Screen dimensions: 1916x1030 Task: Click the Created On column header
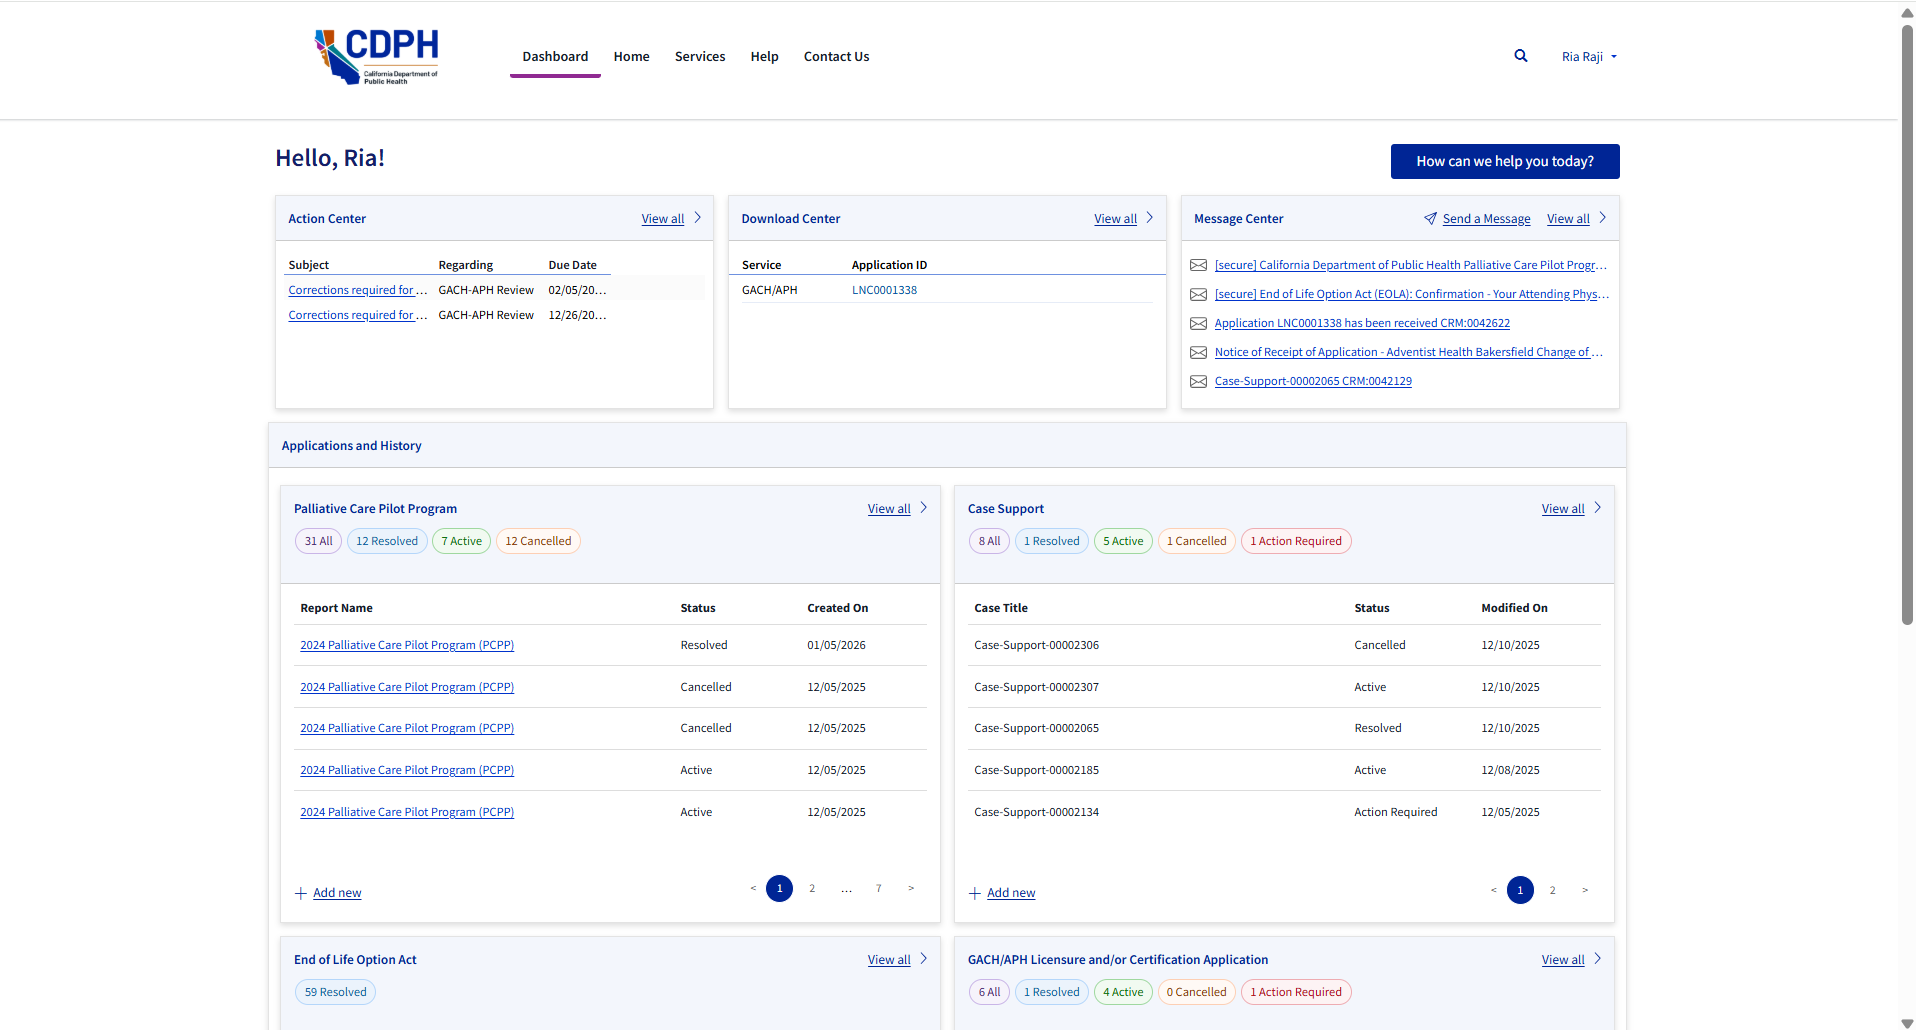837,608
